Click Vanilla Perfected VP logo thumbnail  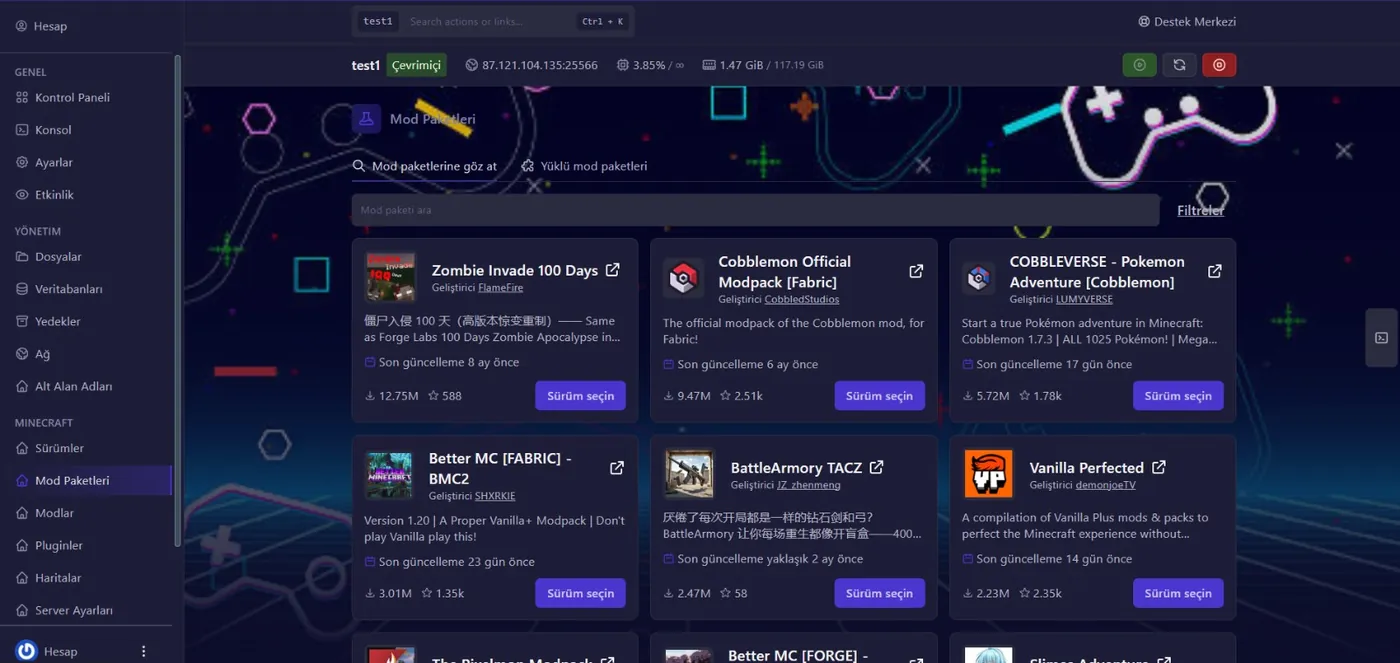(989, 473)
